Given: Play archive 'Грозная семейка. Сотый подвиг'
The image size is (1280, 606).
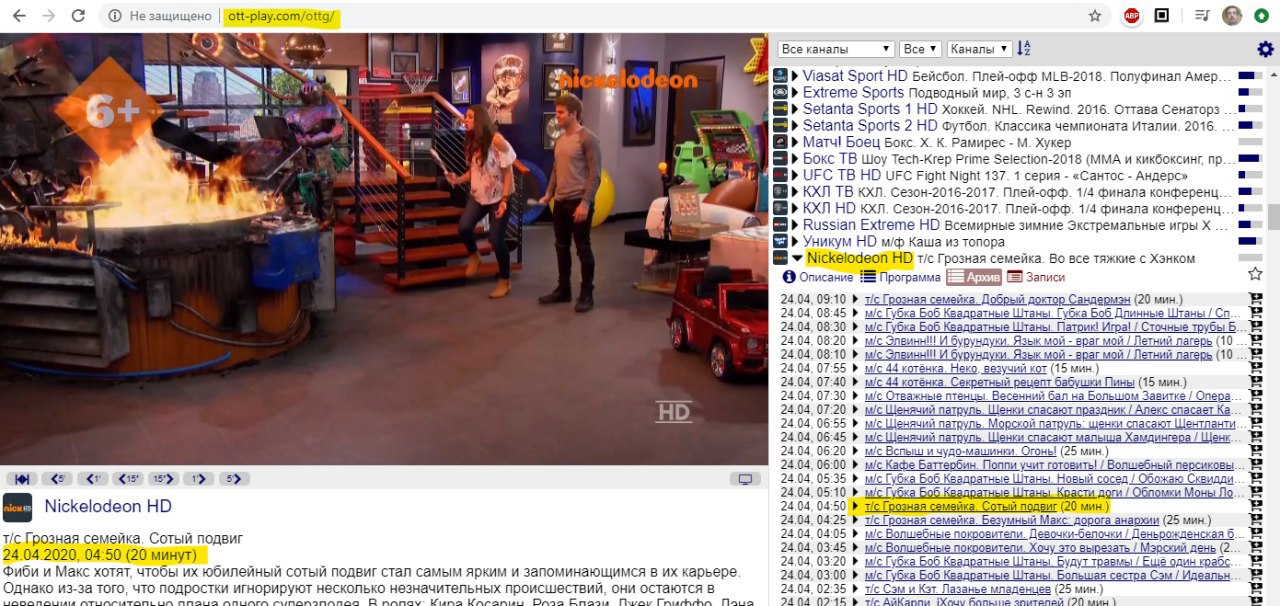Looking at the screenshot, I should [960, 507].
